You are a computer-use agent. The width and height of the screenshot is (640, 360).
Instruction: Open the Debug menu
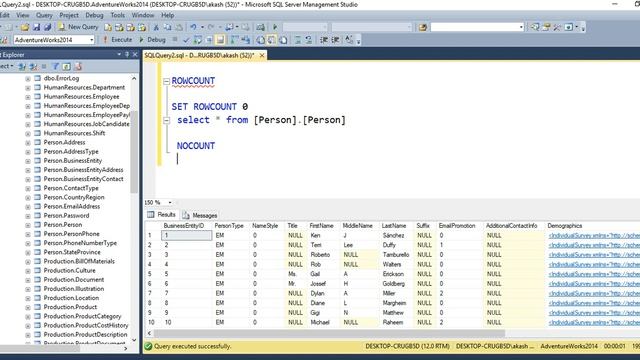point(94,15)
